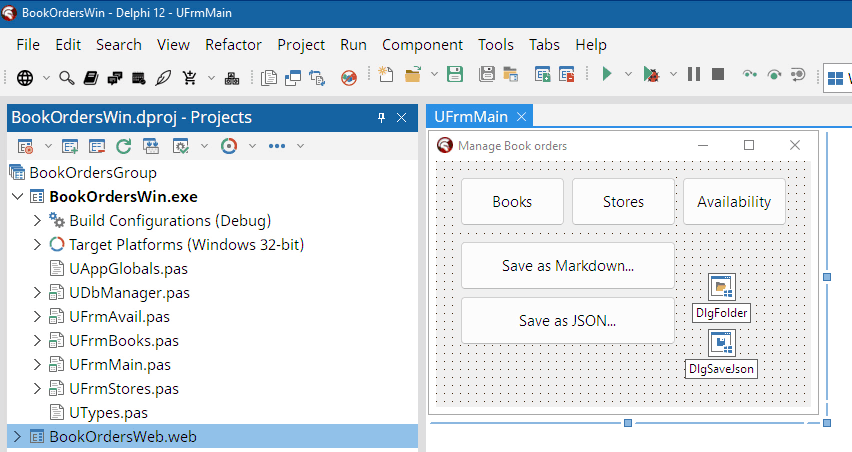Click the build configuration gear-check icon
Screen dimensions: 852x452
click(x=181, y=146)
